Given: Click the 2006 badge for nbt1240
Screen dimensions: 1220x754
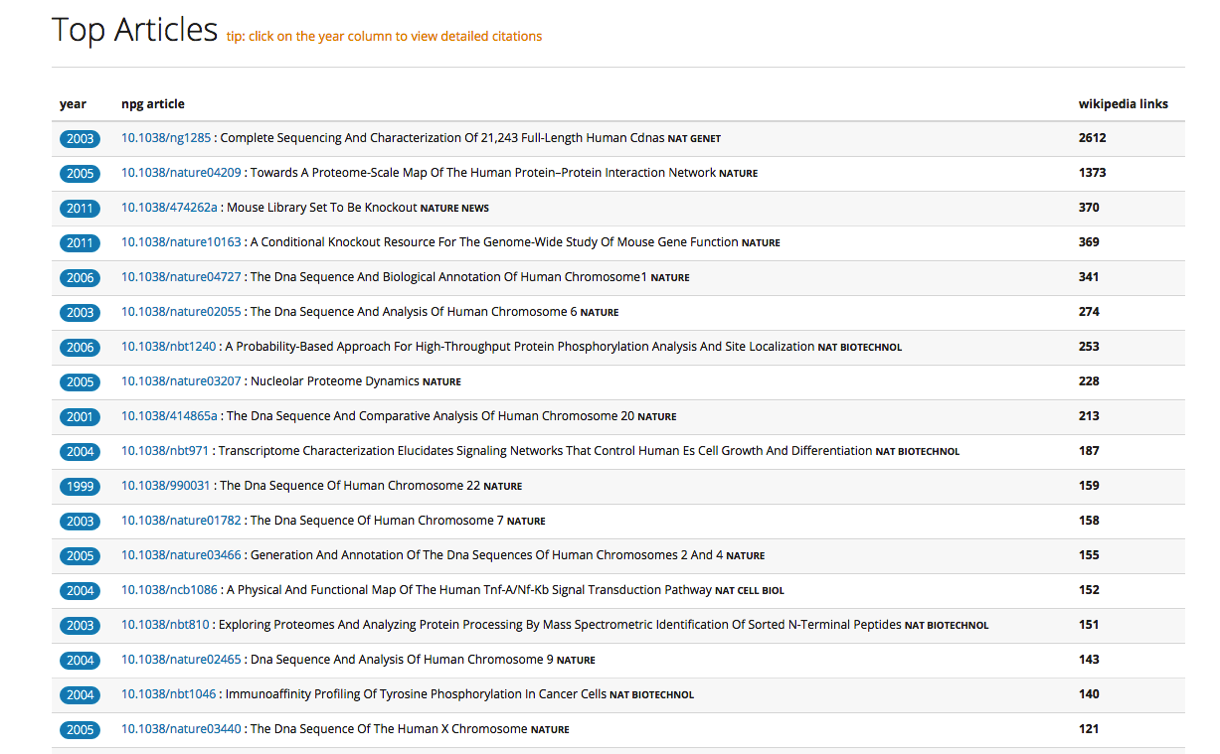Looking at the screenshot, I should (80, 348).
